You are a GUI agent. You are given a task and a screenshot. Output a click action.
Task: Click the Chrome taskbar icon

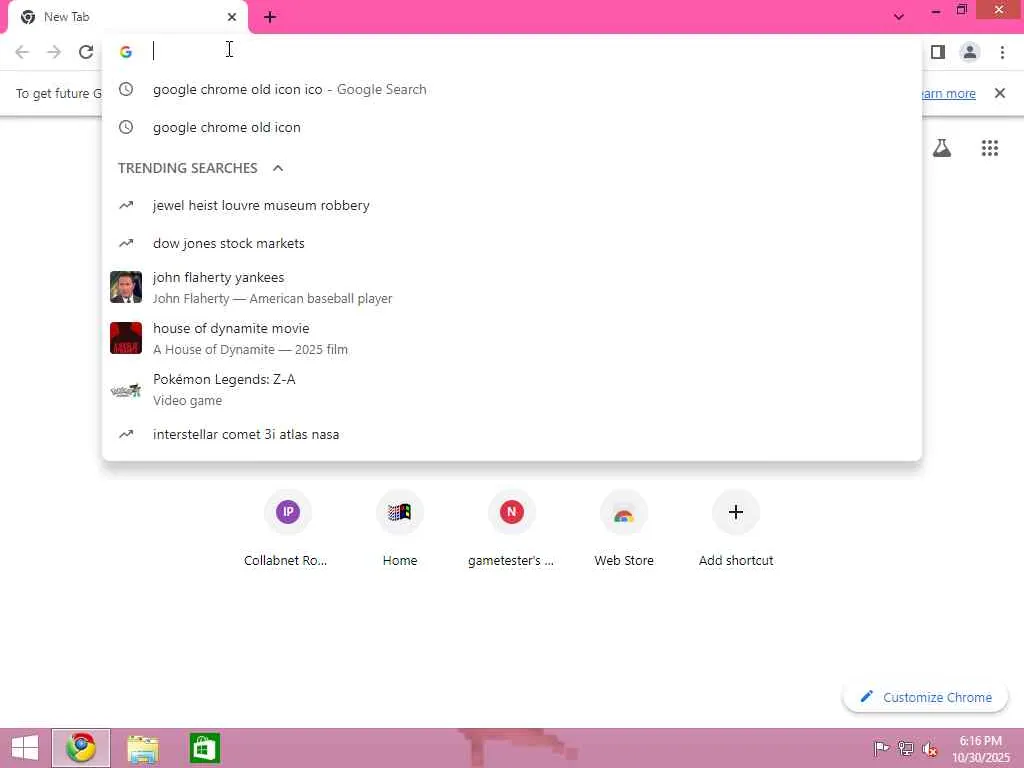81,748
